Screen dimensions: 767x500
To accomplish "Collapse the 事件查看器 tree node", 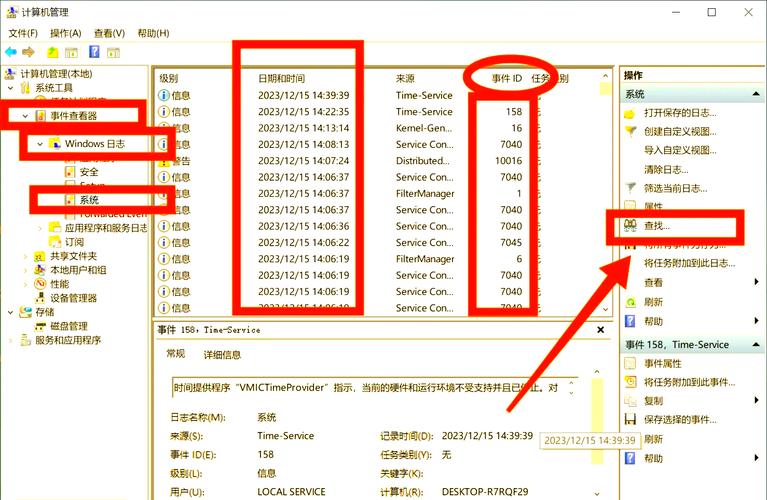I will pyautogui.click(x=25, y=116).
